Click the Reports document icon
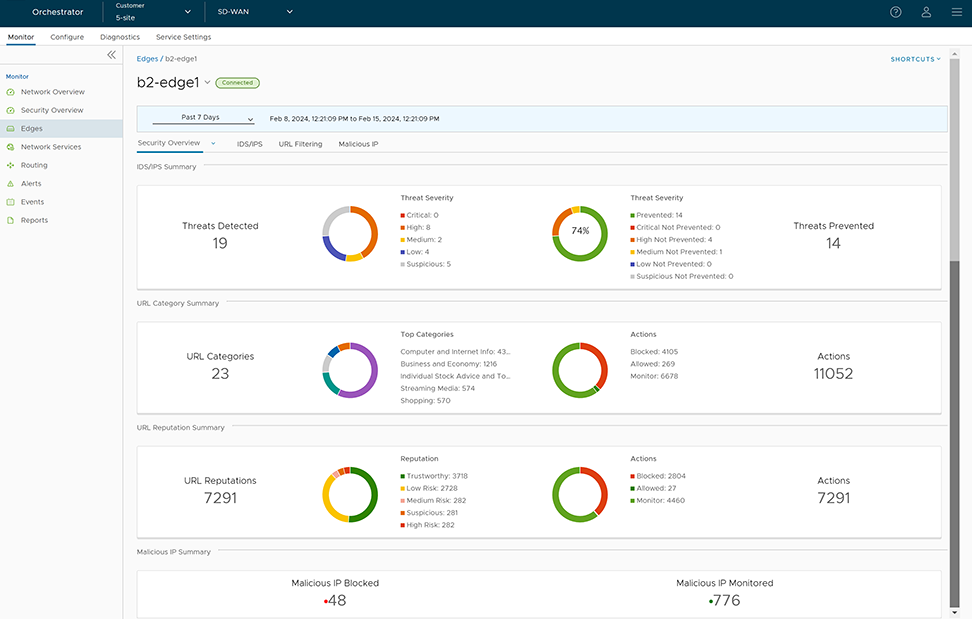 11,220
